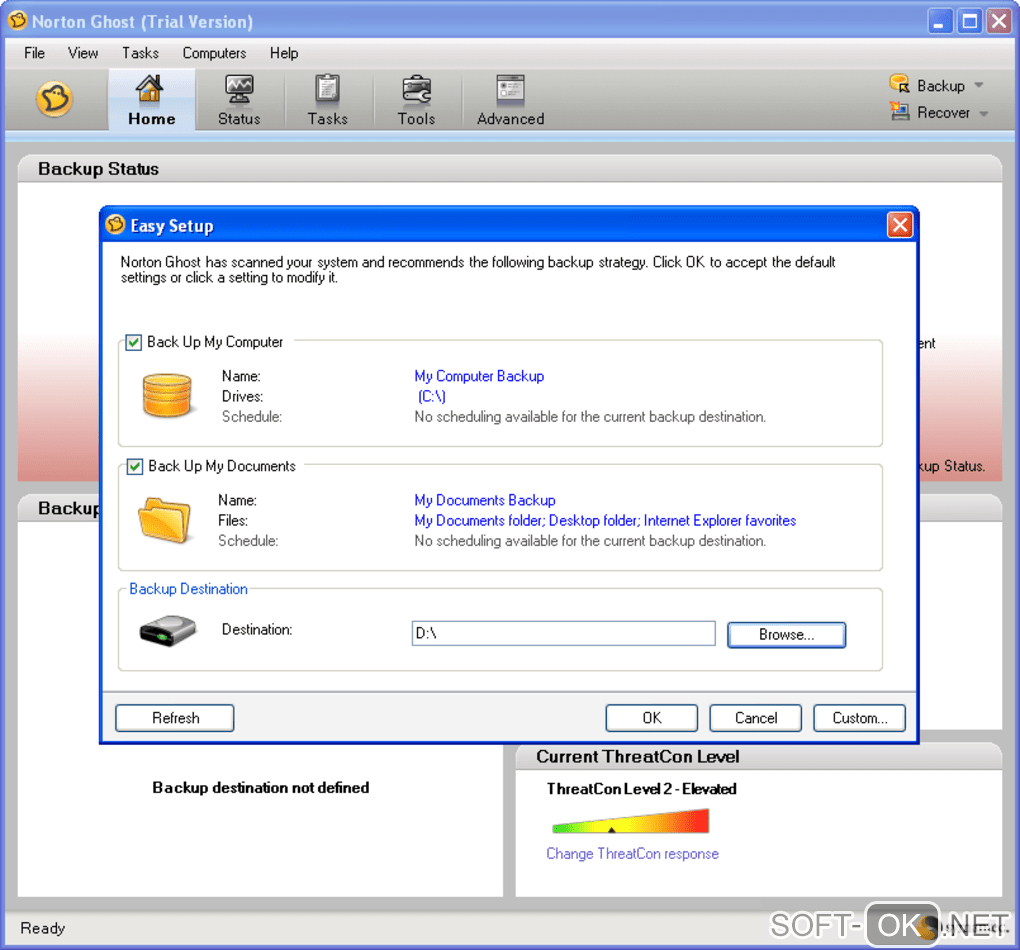Viewport: 1020px width, 950px height.
Task: Click the Recover icon in the toolbar
Action: [900, 111]
